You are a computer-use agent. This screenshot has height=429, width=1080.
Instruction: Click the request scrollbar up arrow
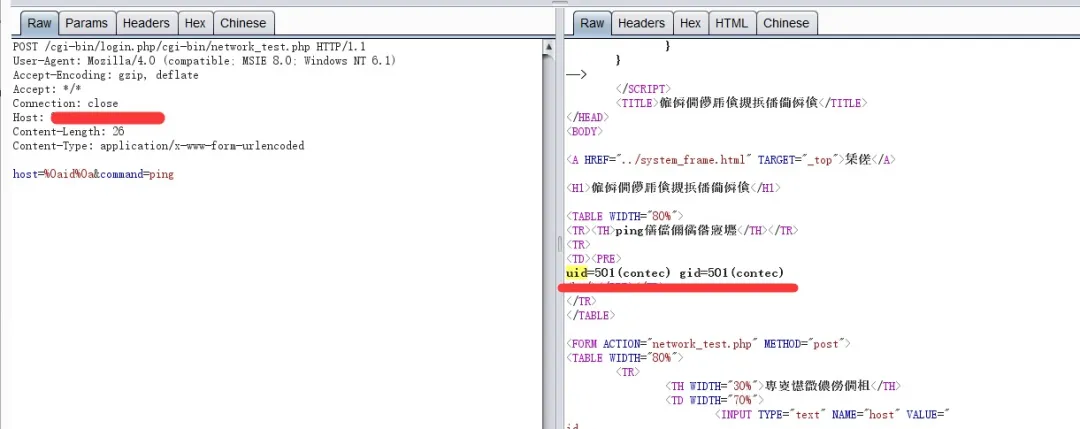click(548, 46)
